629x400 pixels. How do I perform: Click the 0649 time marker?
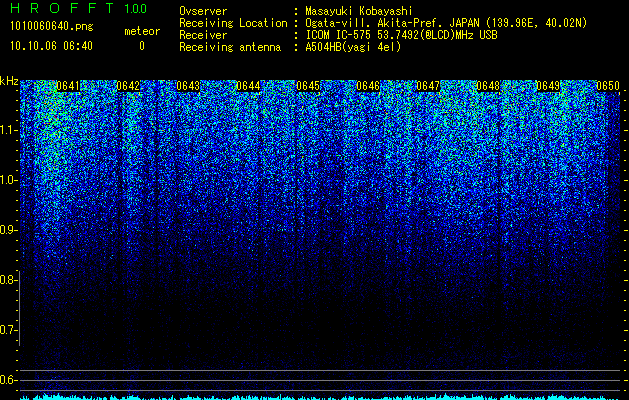pos(548,86)
